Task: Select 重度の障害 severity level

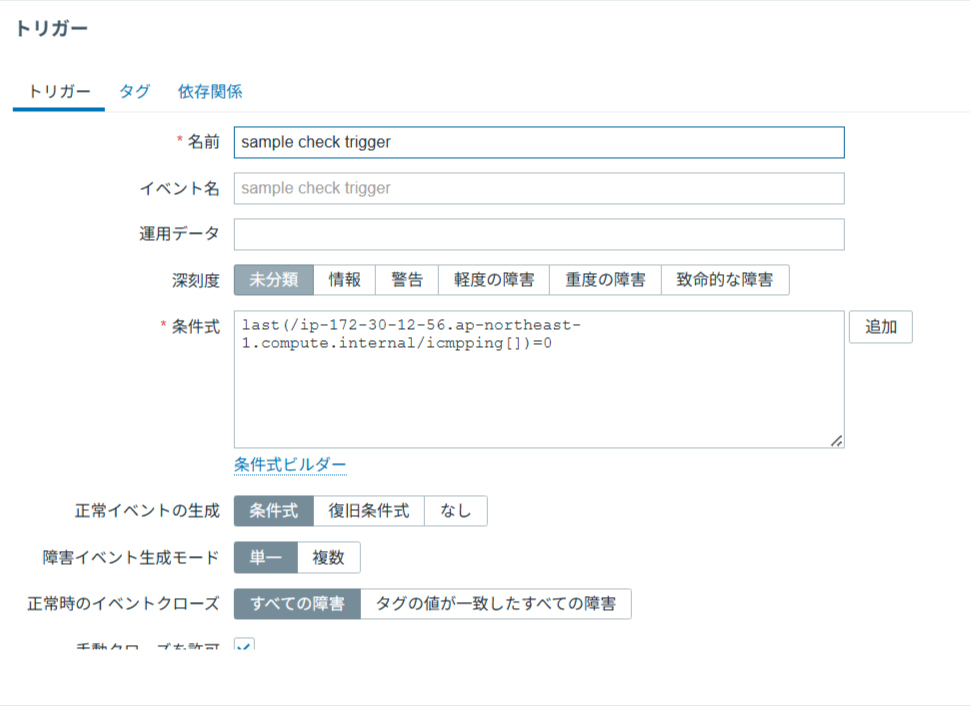Action: coord(605,280)
